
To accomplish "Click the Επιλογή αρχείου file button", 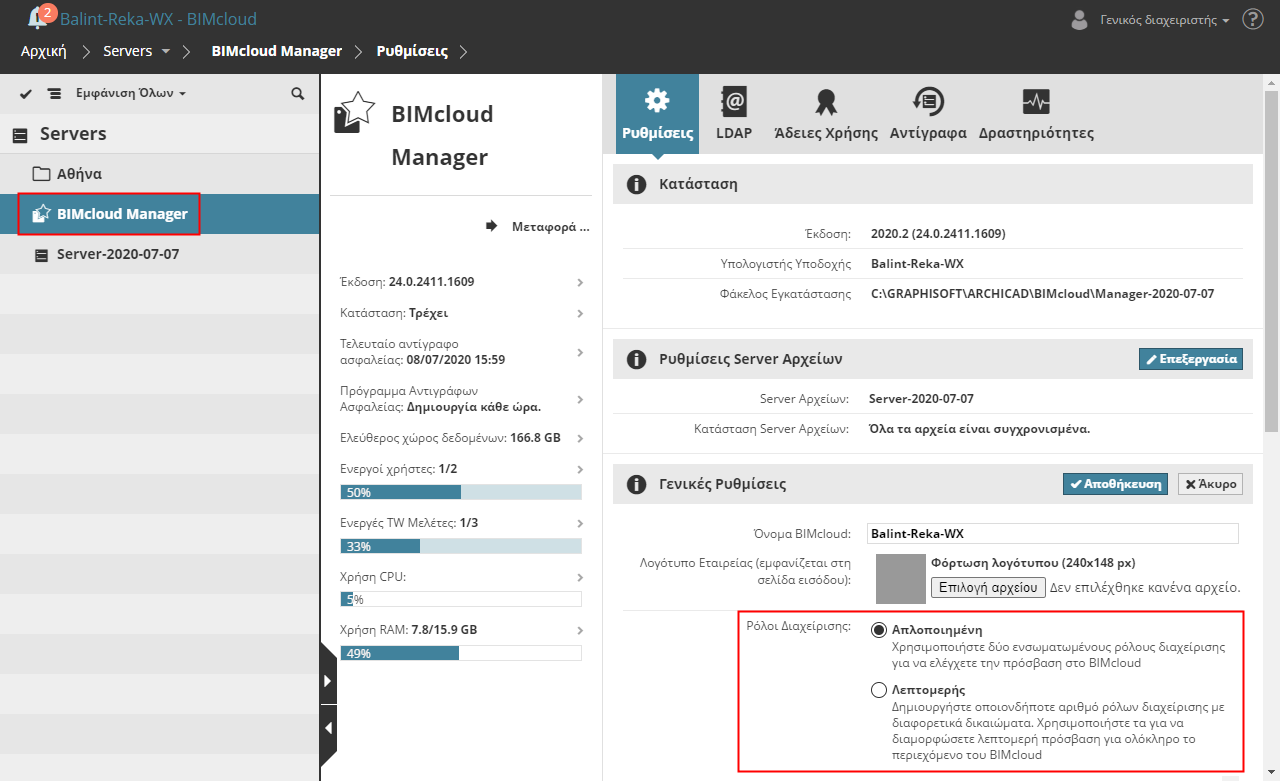I will [x=988, y=587].
